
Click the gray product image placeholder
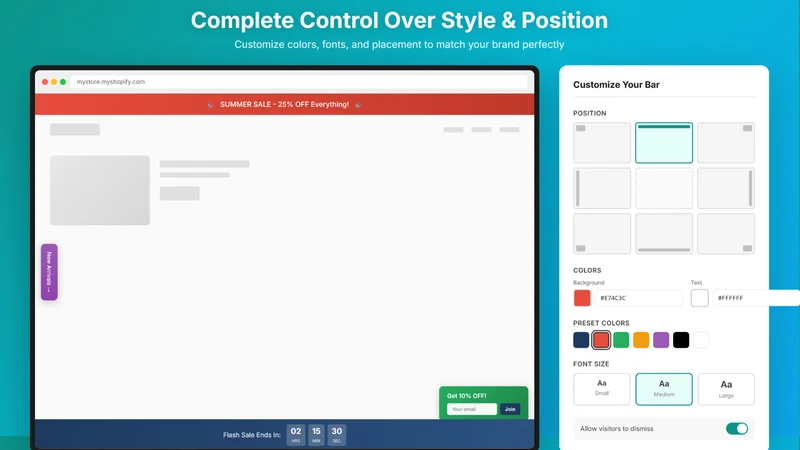click(100, 190)
